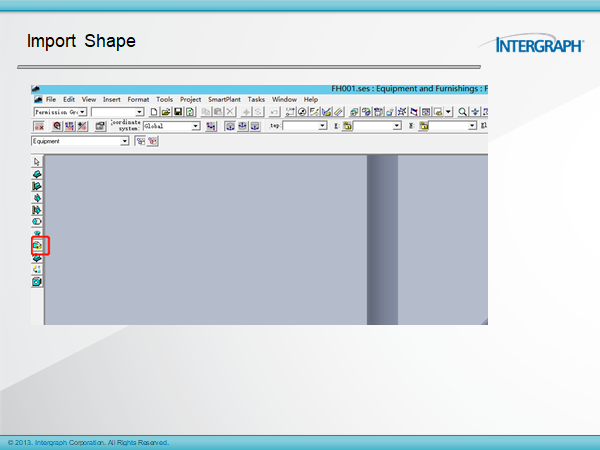
Task: Click the cyan box with circle icon in the left toolbar
Action: tap(37, 282)
